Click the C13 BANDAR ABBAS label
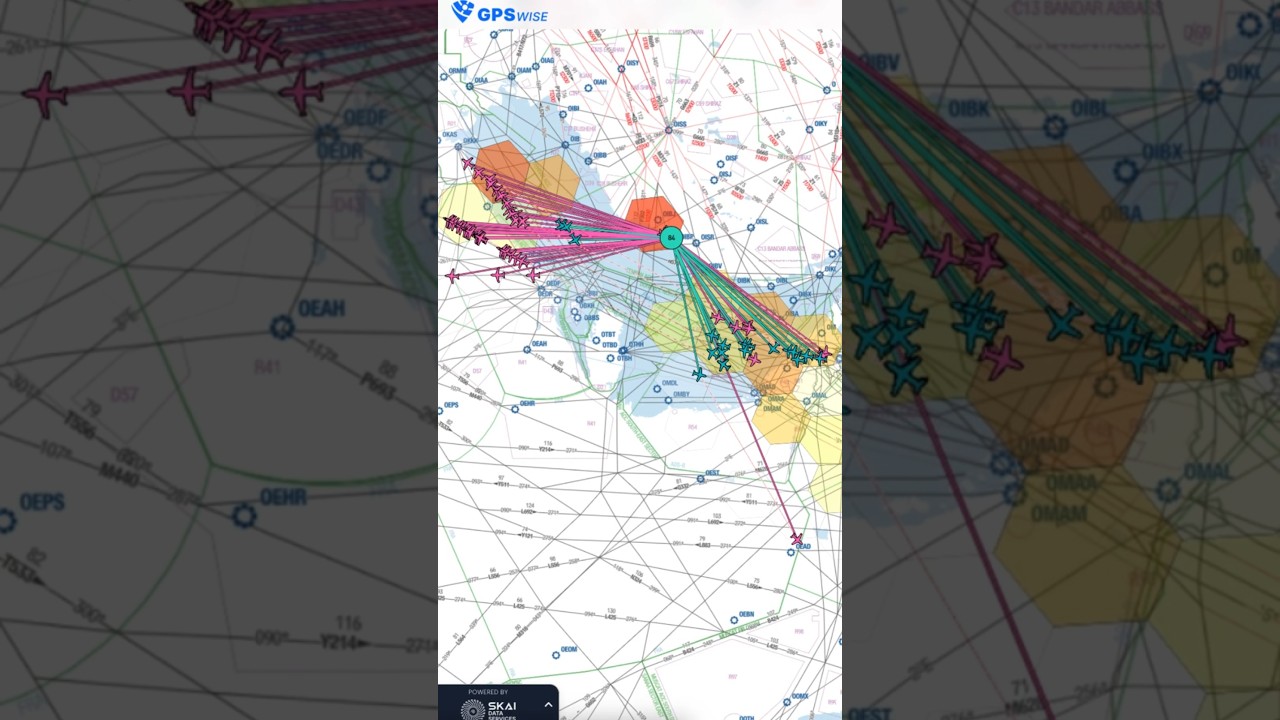Screen dimensions: 1280x720 781,248
